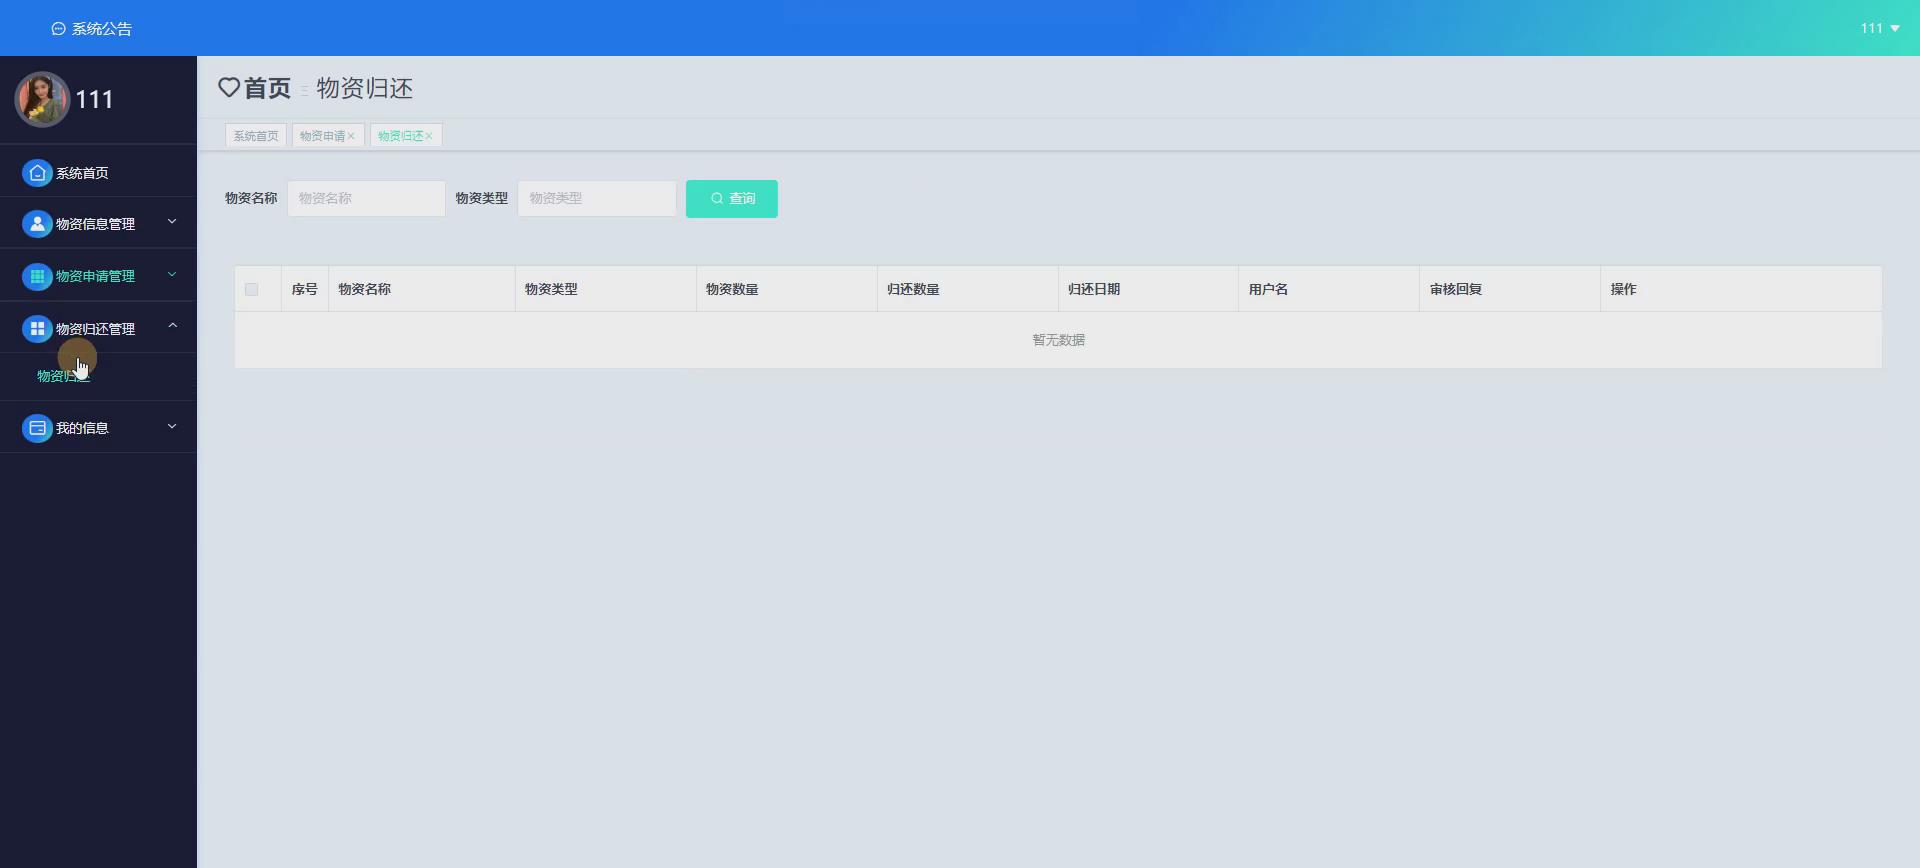Open the 111 user dropdown at top right
This screenshot has width=1920, height=868.
[1880, 28]
